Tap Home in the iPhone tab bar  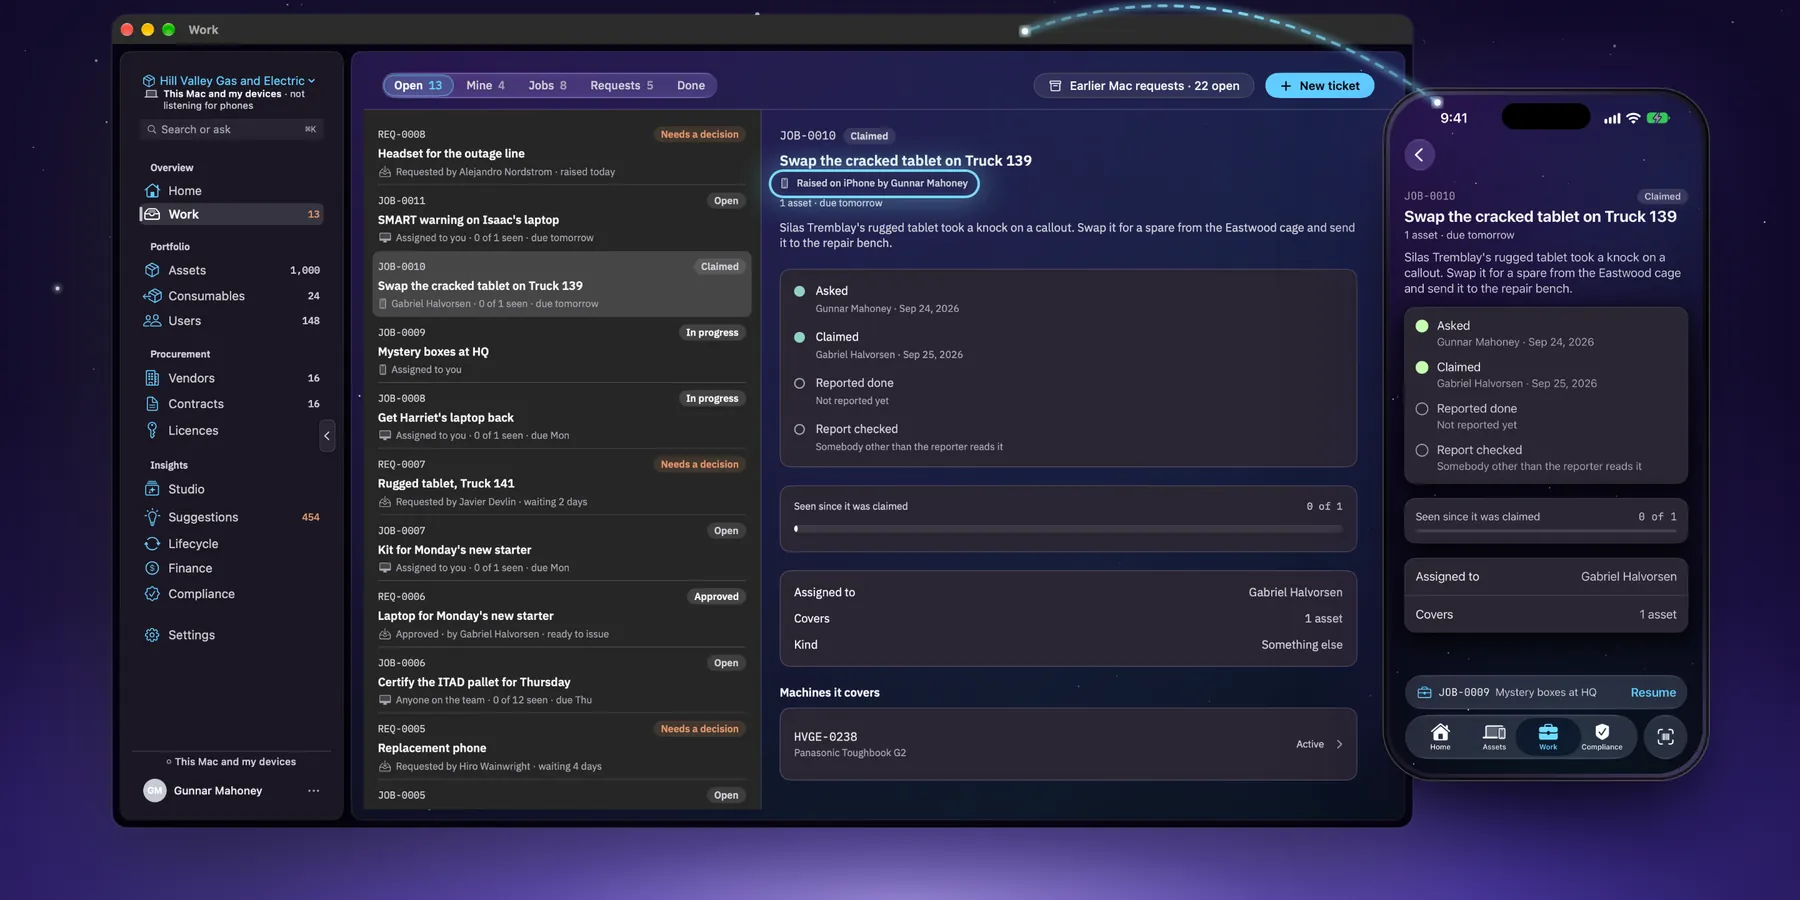click(1440, 737)
